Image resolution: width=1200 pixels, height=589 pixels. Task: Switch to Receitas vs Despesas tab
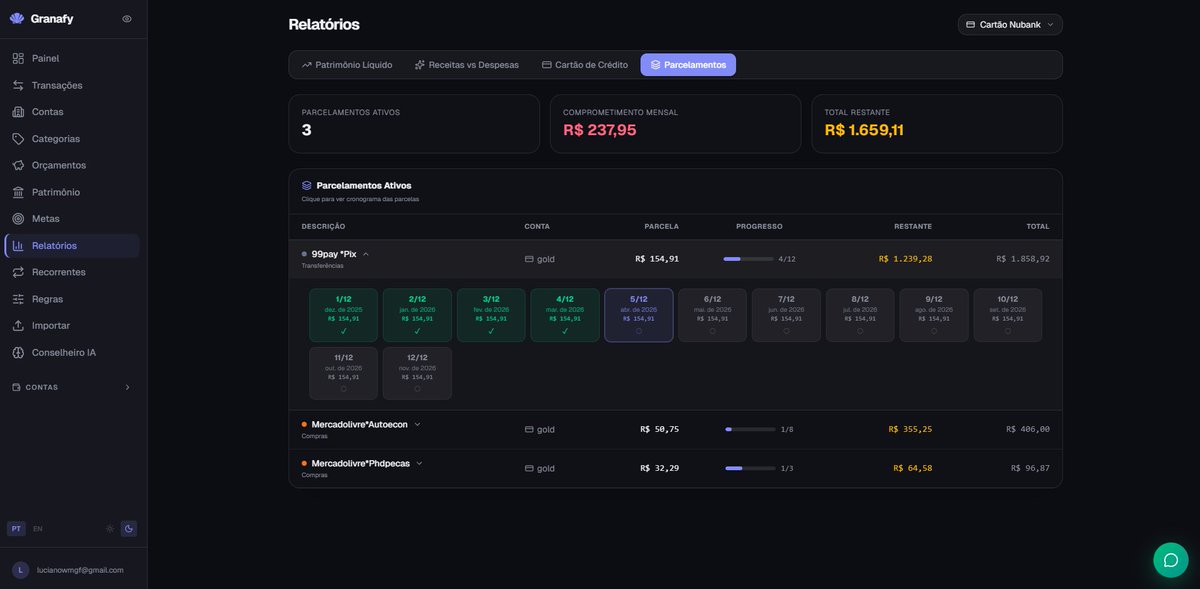pyautogui.click(x=466, y=65)
